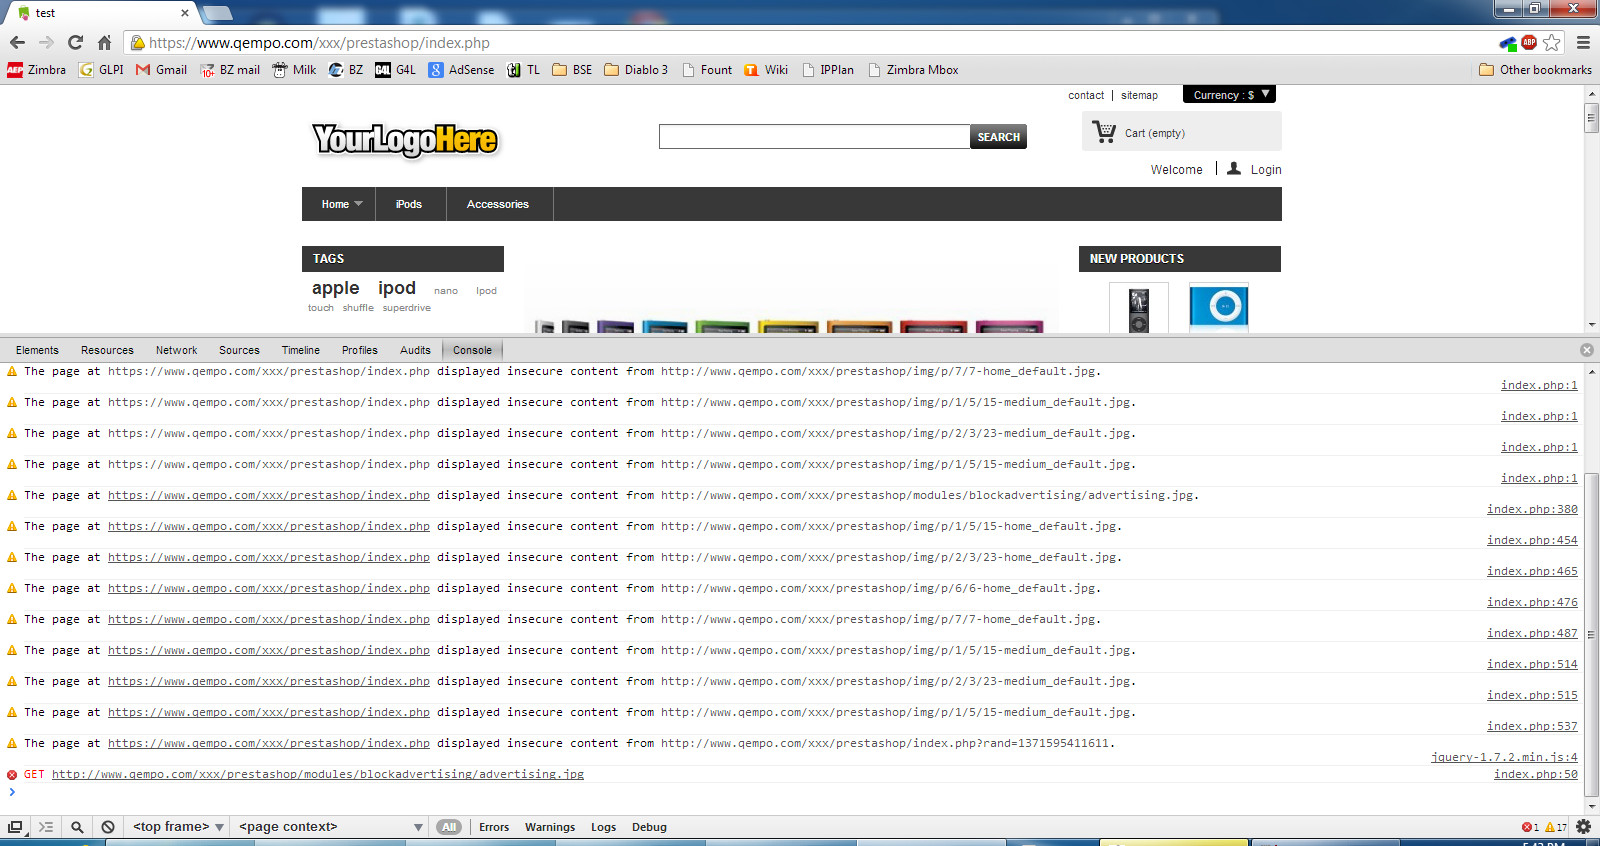Switch to the Profiles tab

(359, 350)
